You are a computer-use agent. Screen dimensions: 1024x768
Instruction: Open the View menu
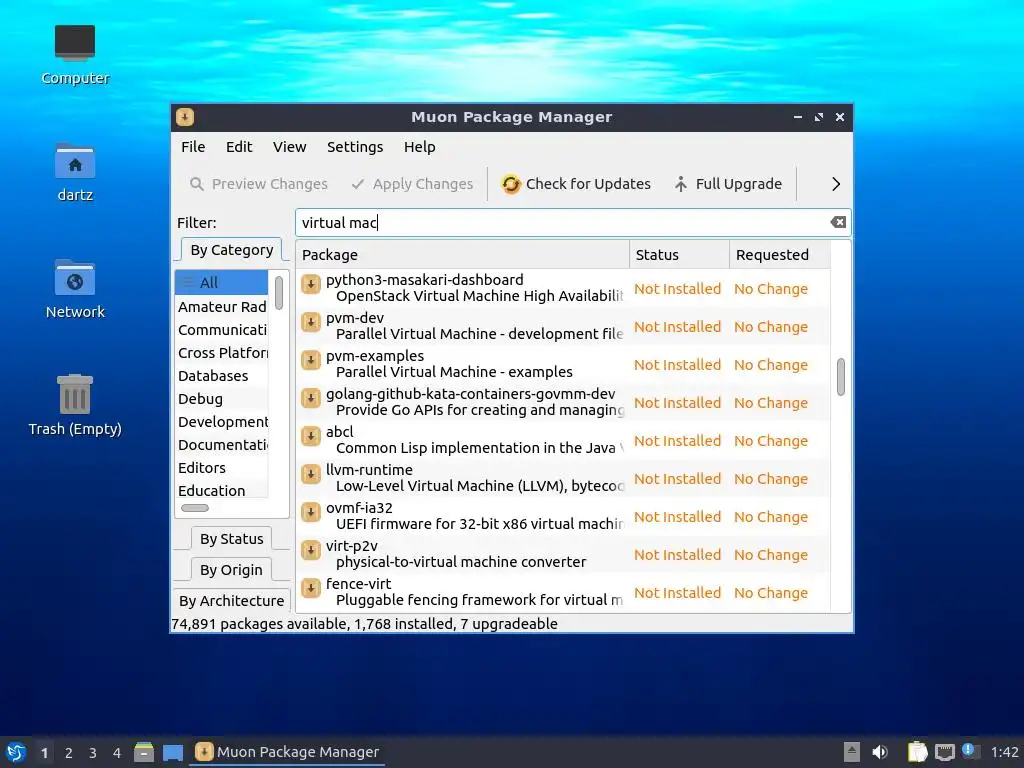pyautogui.click(x=289, y=147)
